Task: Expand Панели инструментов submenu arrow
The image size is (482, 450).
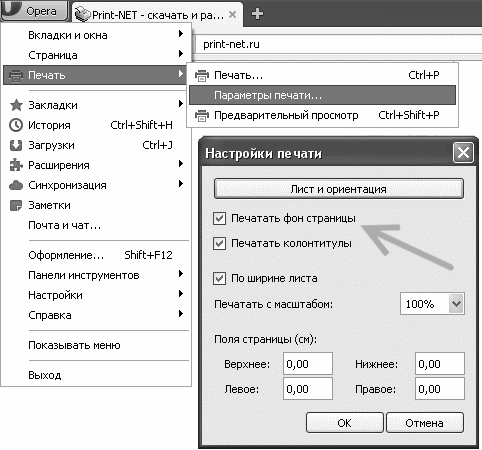Action: pos(180,274)
